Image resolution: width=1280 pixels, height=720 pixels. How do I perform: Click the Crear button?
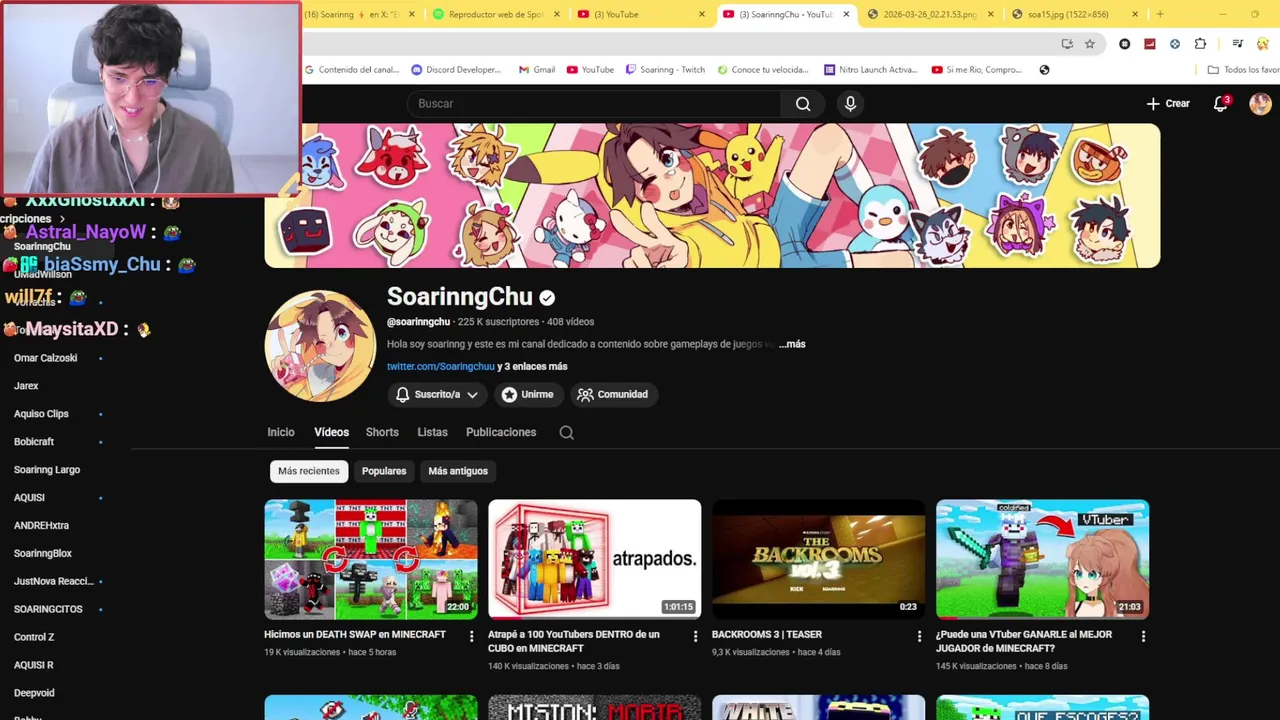pos(1168,104)
